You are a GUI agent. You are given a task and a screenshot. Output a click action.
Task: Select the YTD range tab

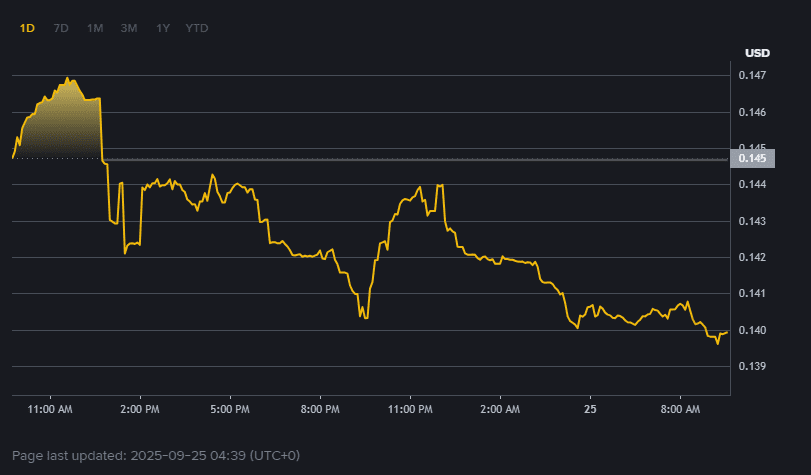click(197, 28)
